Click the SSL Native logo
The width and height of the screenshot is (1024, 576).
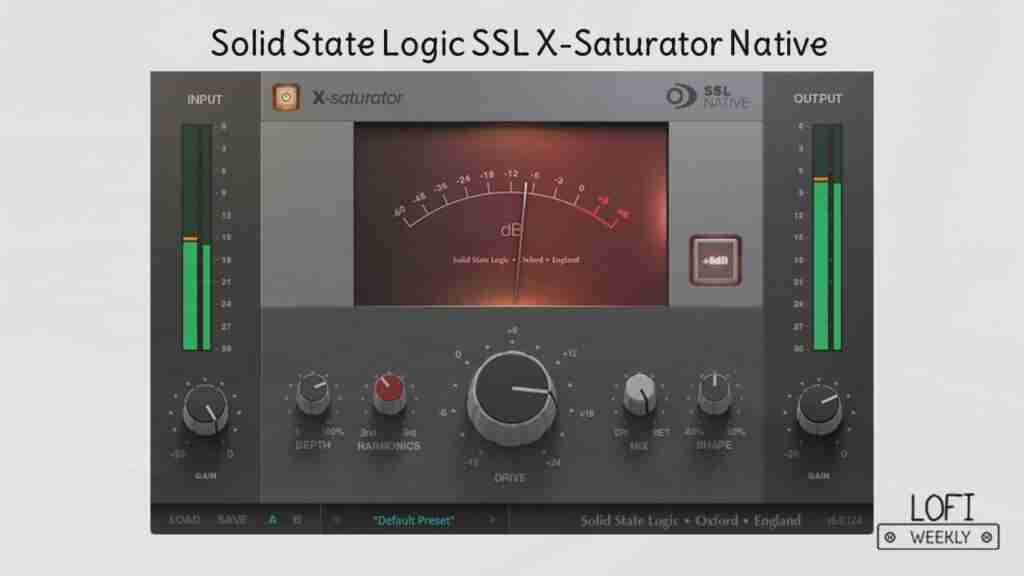pos(708,97)
